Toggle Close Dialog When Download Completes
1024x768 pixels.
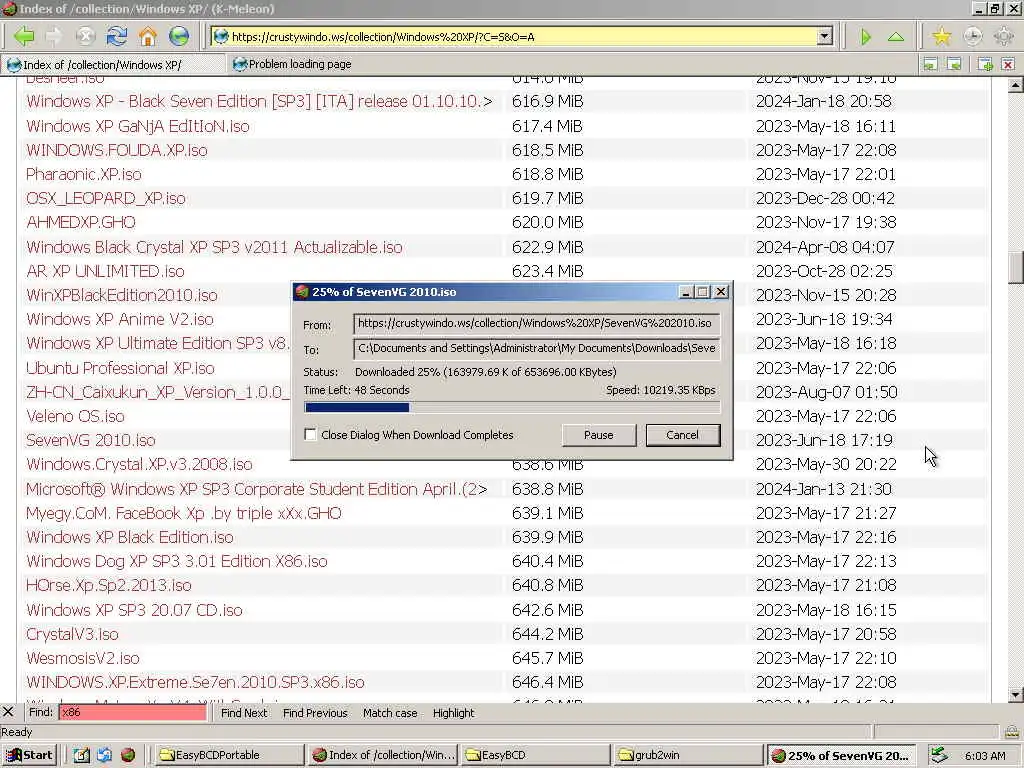click(311, 434)
